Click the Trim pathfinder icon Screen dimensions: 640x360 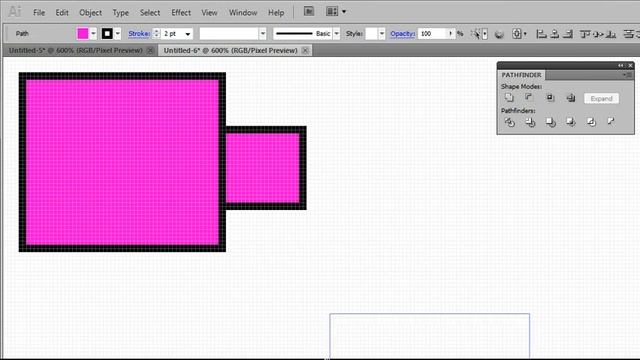(530, 122)
